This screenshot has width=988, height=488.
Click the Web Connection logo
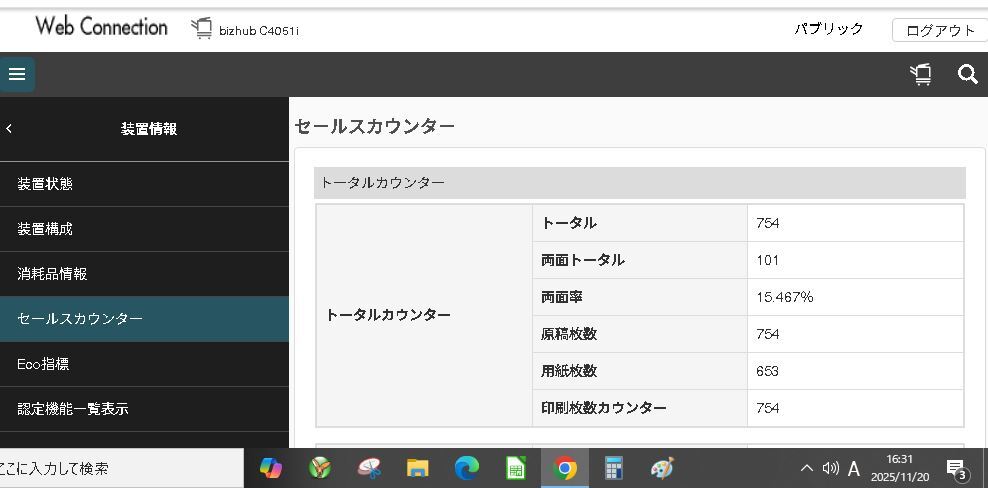[x=101, y=27]
